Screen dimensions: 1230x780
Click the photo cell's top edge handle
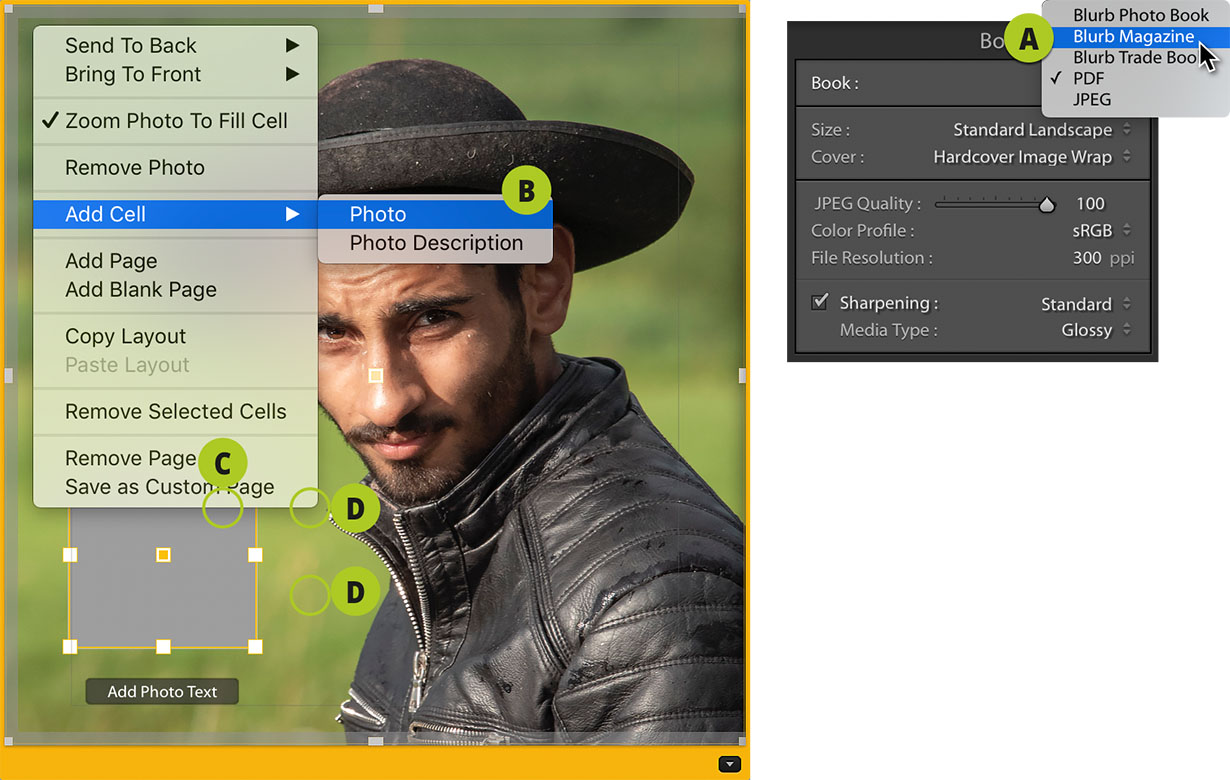pos(375,8)
